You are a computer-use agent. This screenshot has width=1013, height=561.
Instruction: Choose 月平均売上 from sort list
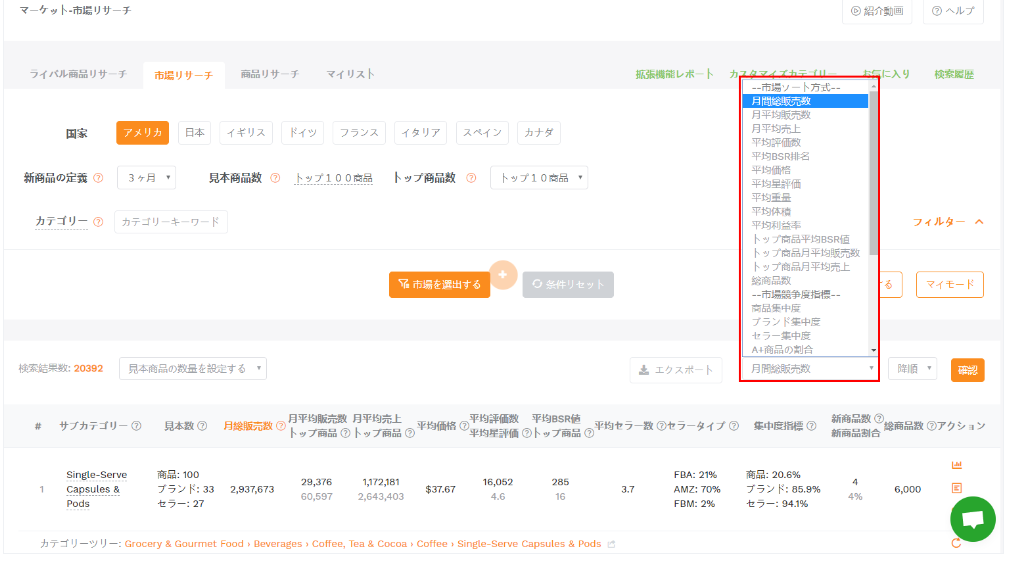775,129
